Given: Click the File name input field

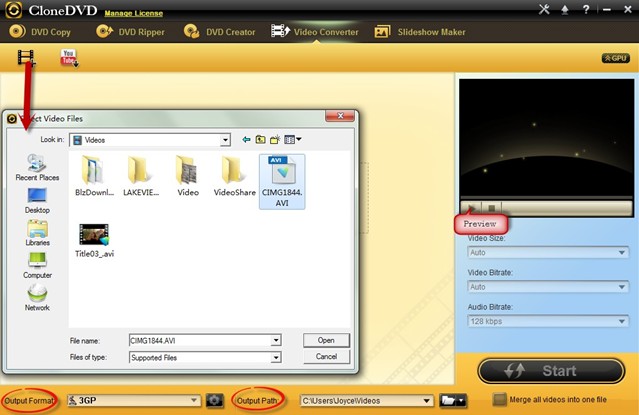Looking at the screenshot, I should 200,340.
